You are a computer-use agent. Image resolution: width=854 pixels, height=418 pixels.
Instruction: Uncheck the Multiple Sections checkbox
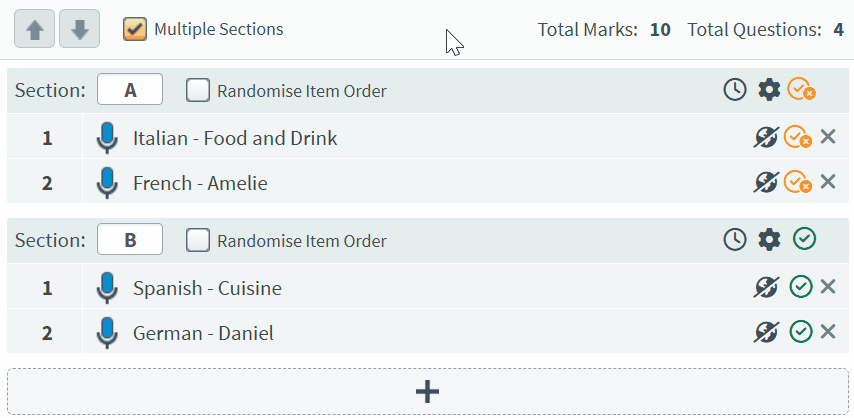[135, 29]
